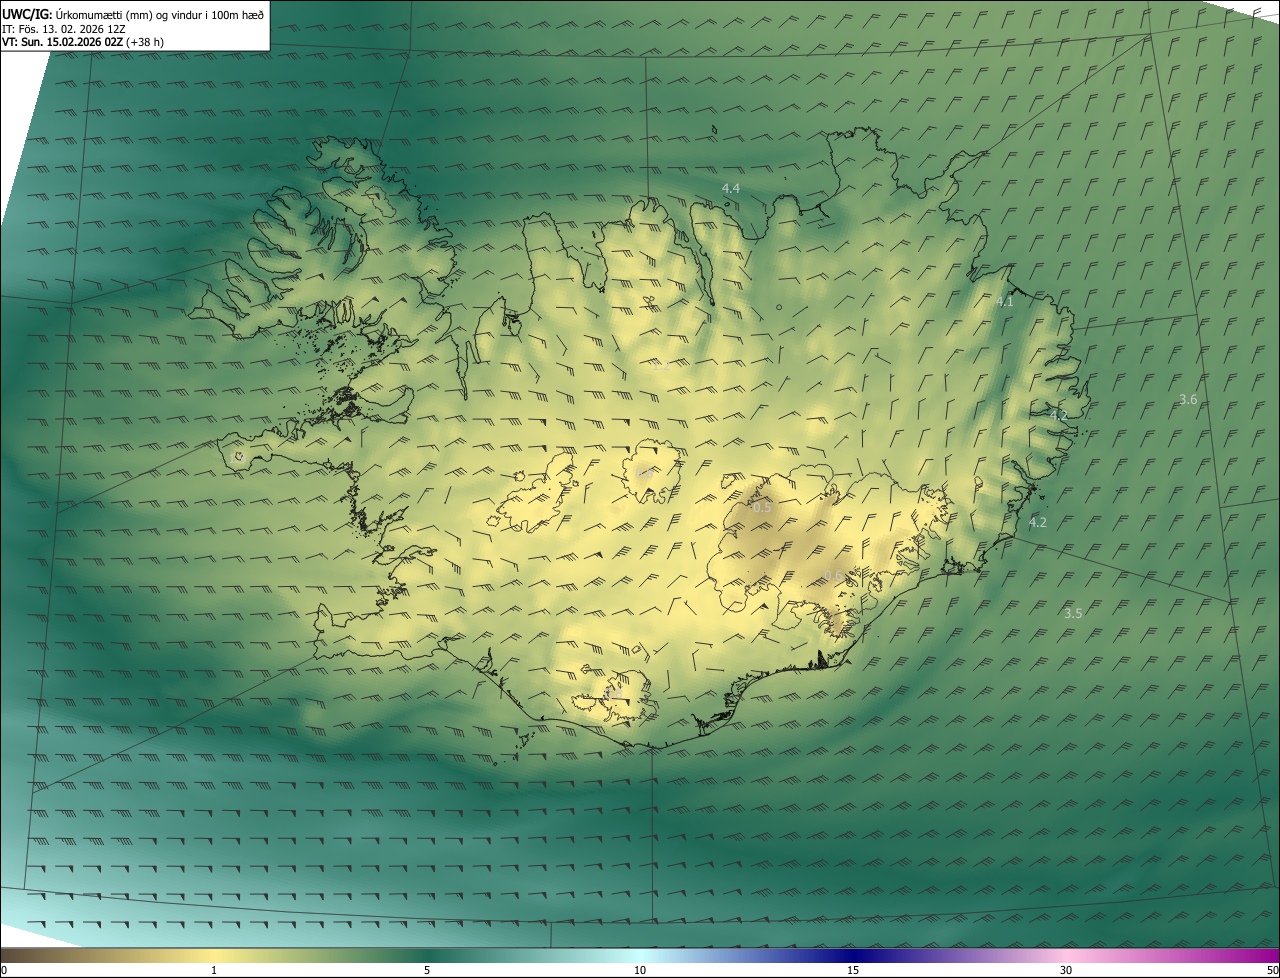
Task: Click the 4.4 value label on the map
Action: pos(731,188)
